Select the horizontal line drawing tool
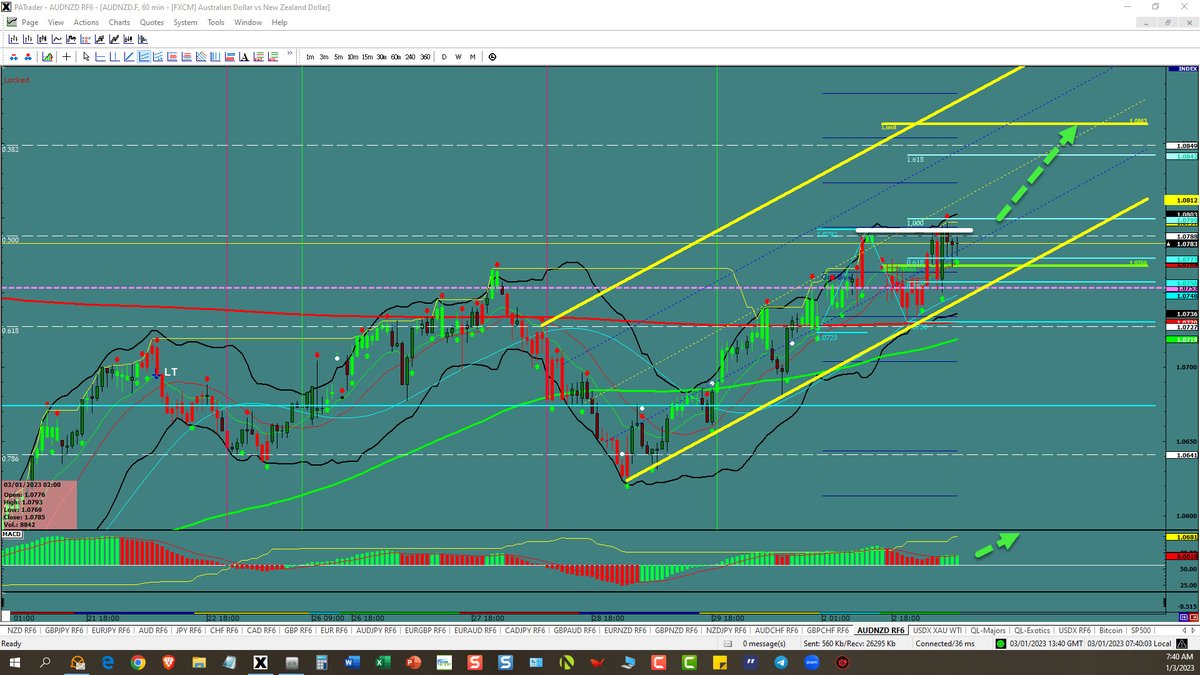1200x675 pixels. coord(100,57)
